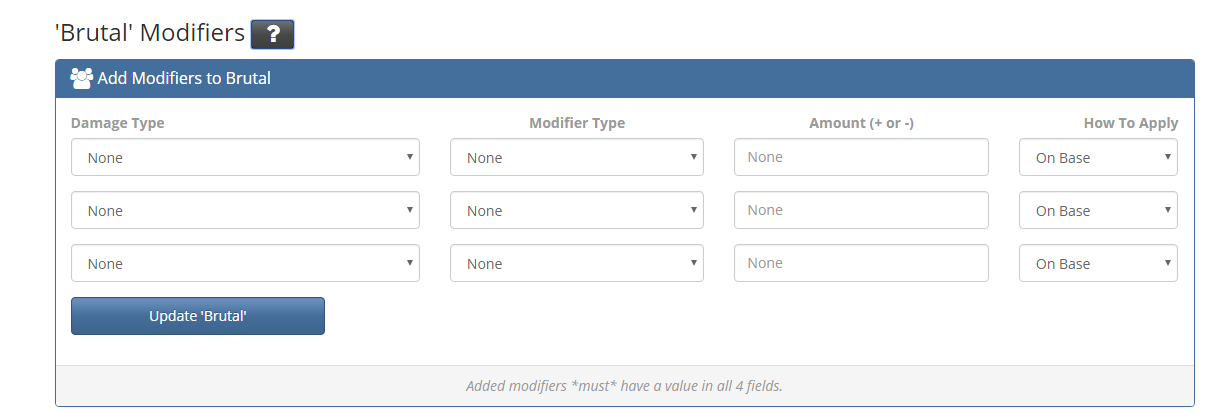Click the Modifier Type column label
Screen dimensions: 1223x418
point(577,123)
